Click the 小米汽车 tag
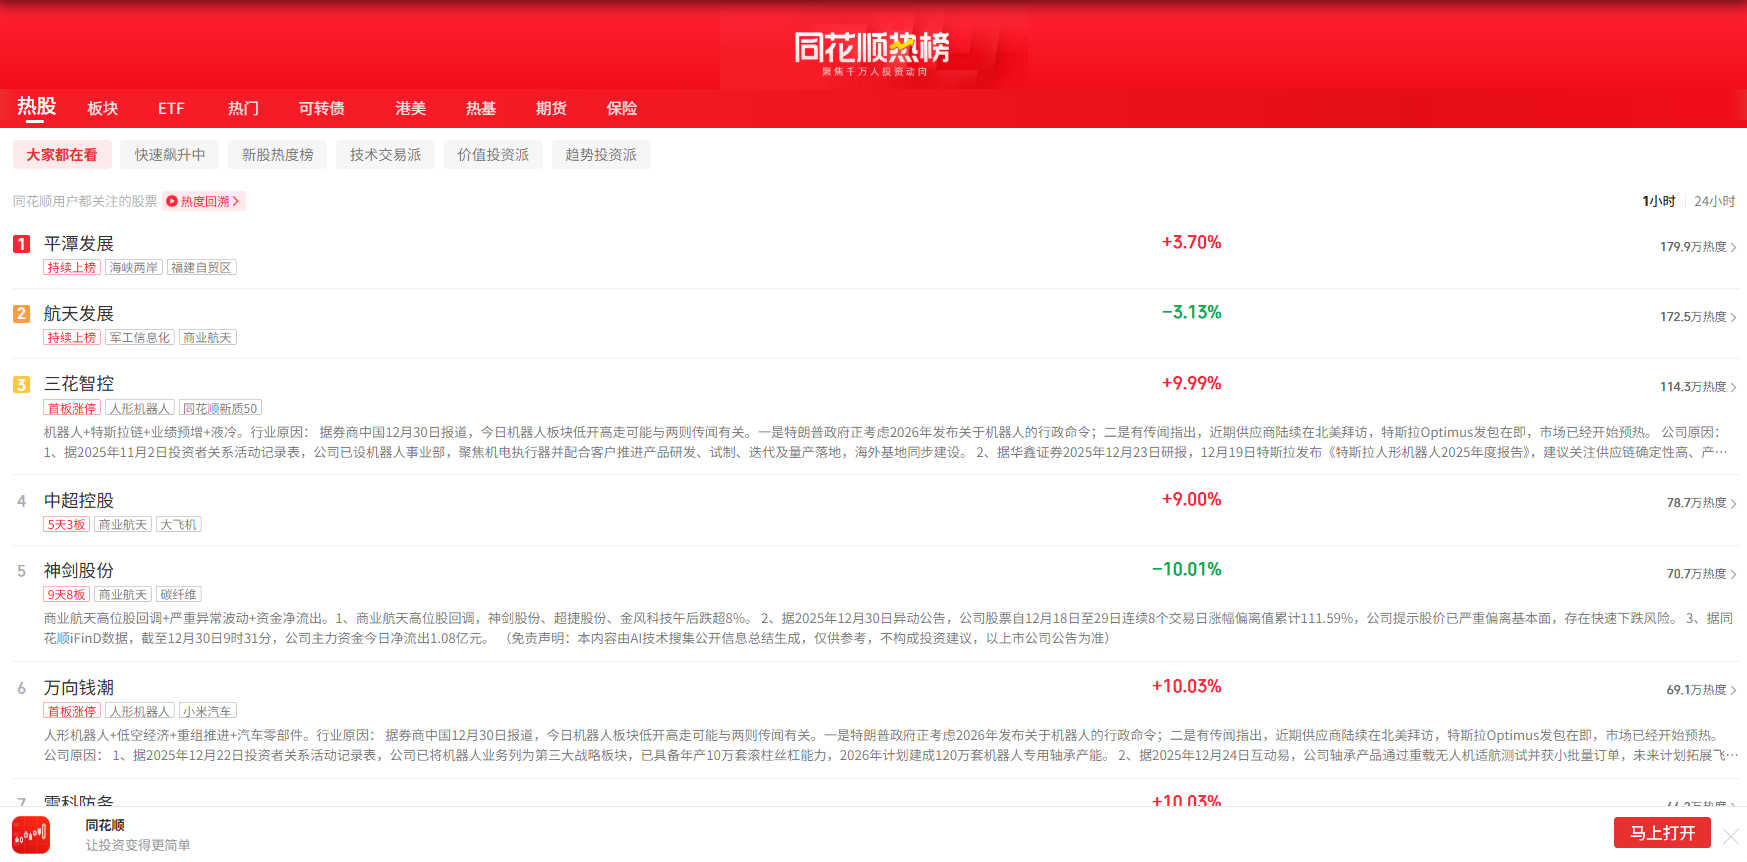The width and height of the screenshot is (1747, 862). 208,712
